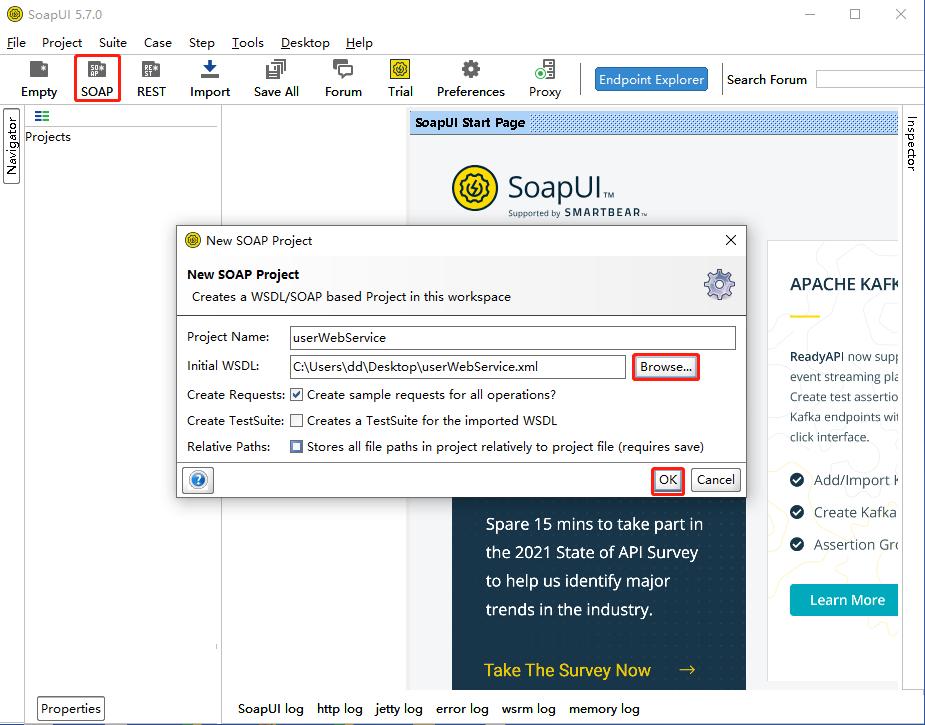Click the Proxy toolbar icon
The image size is (925, 725).
coord(544,79)
